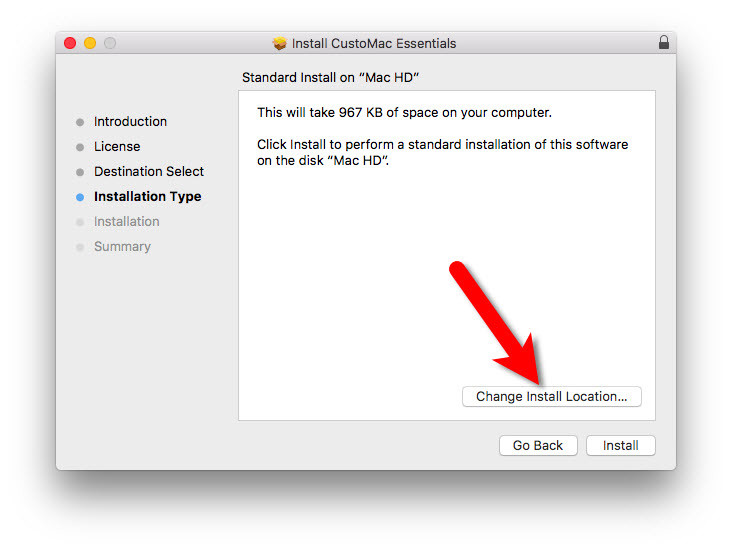
Task: Select Destination Select step
Action: (x=149, y=171)
